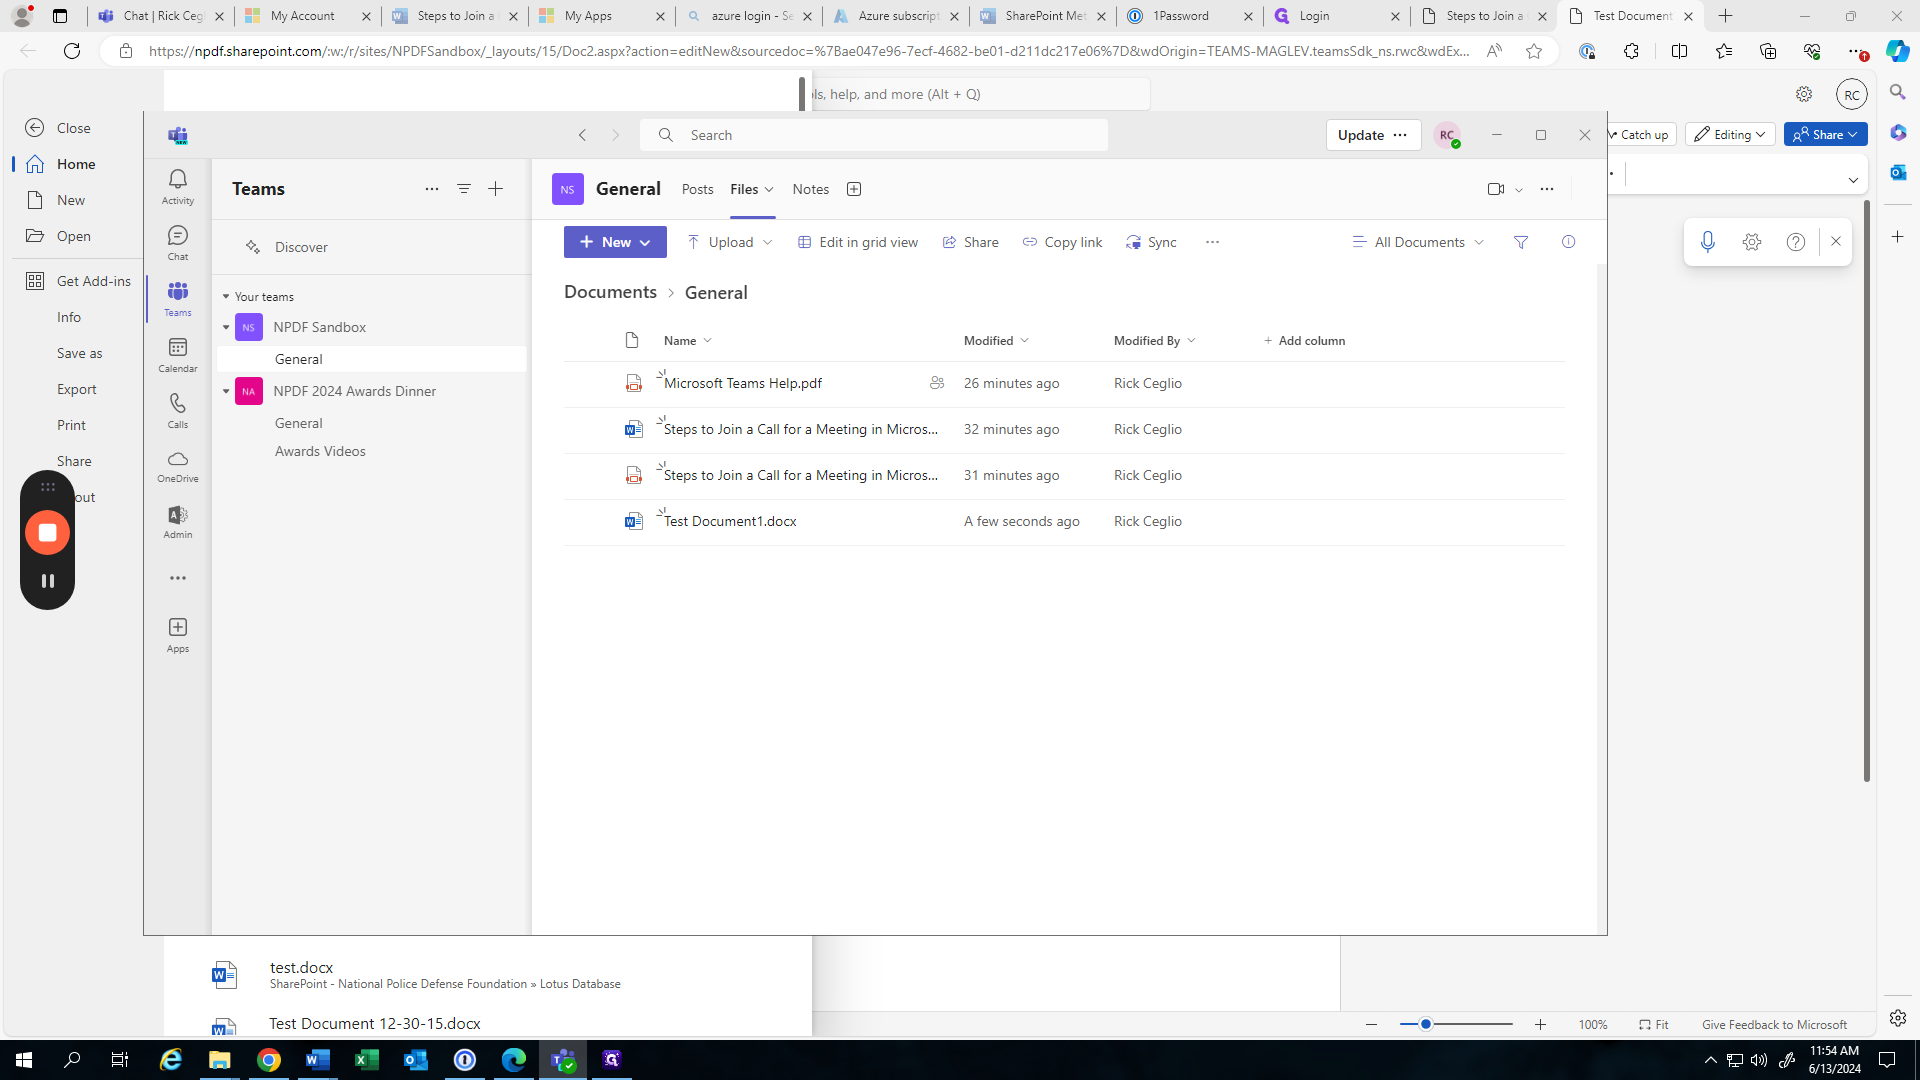Go back with Teams back arrow

click(583, 135)
